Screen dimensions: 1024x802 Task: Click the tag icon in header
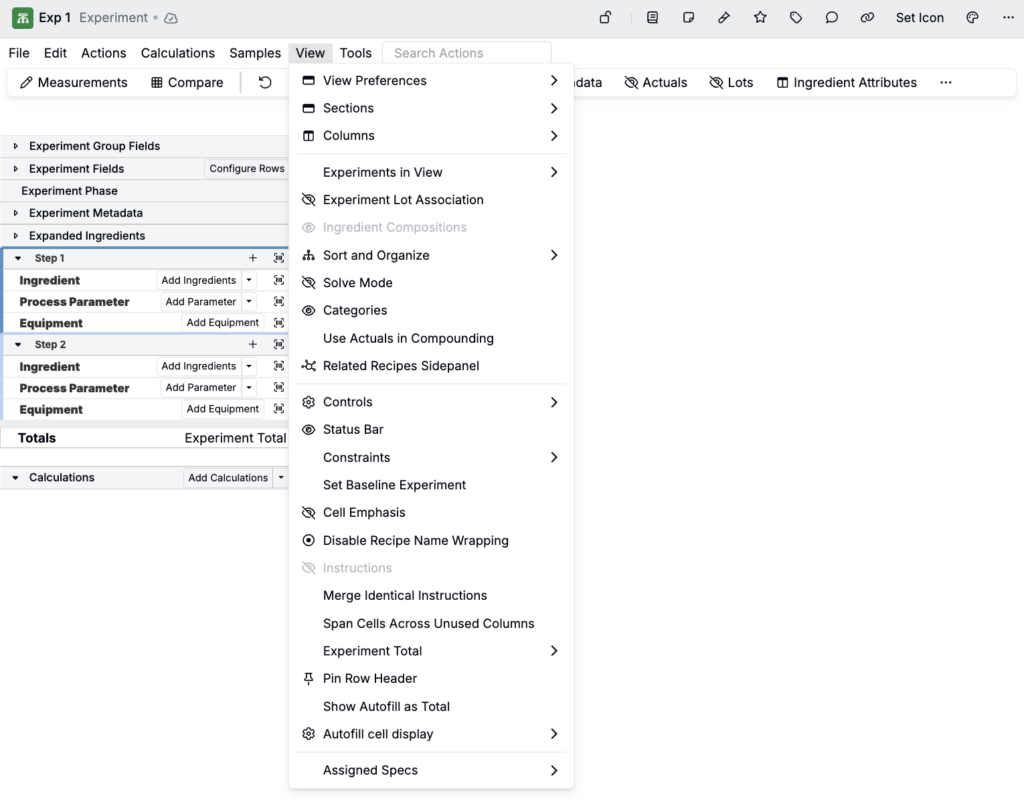click(x=796, y=18)
